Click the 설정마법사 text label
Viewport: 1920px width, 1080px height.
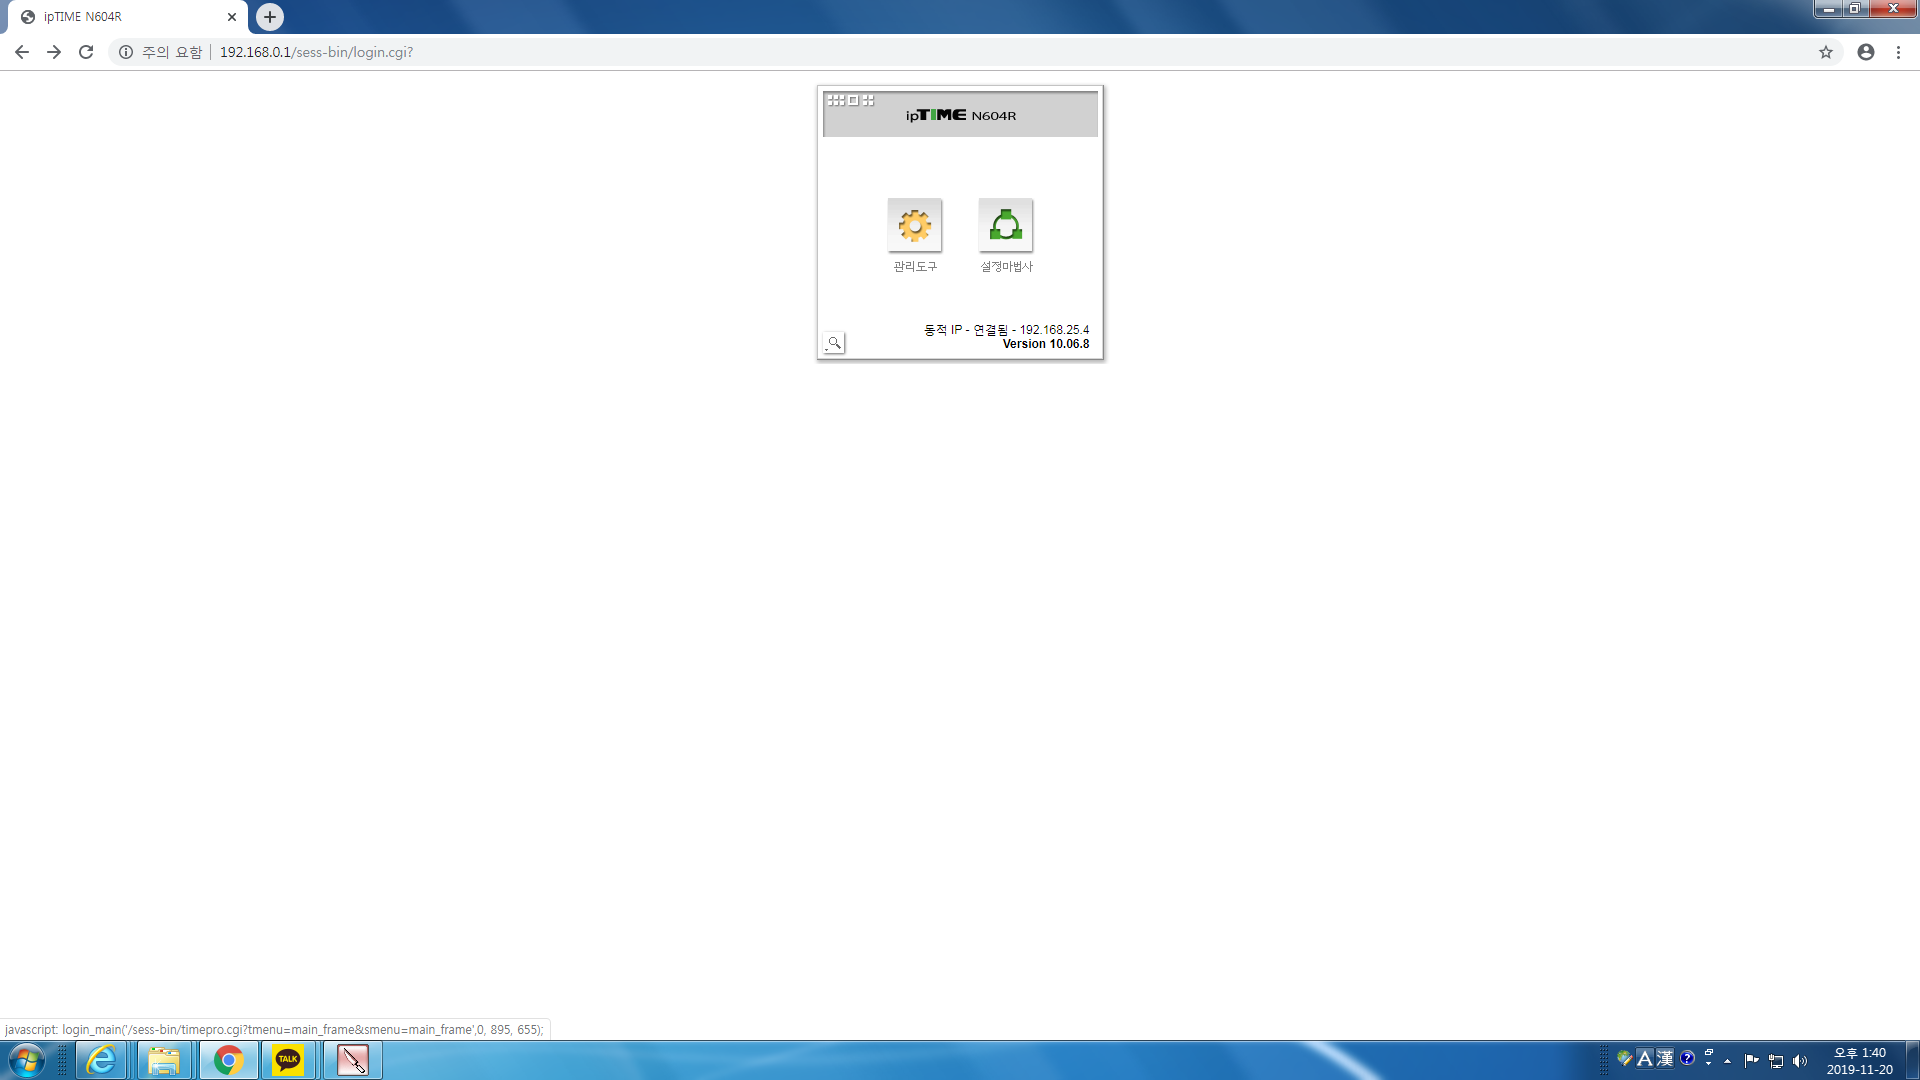click(x=1006, y=267)
